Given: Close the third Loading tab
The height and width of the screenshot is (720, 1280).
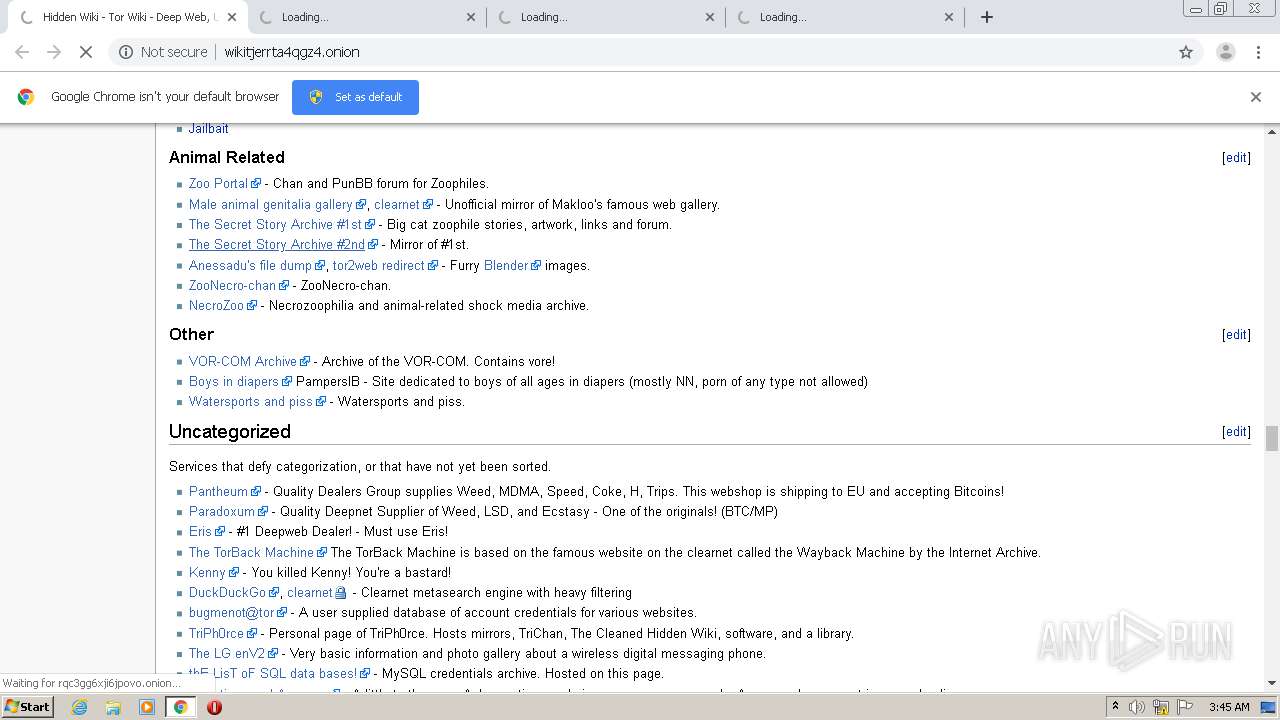Looking at the screenshot, I should click(710, 17).
